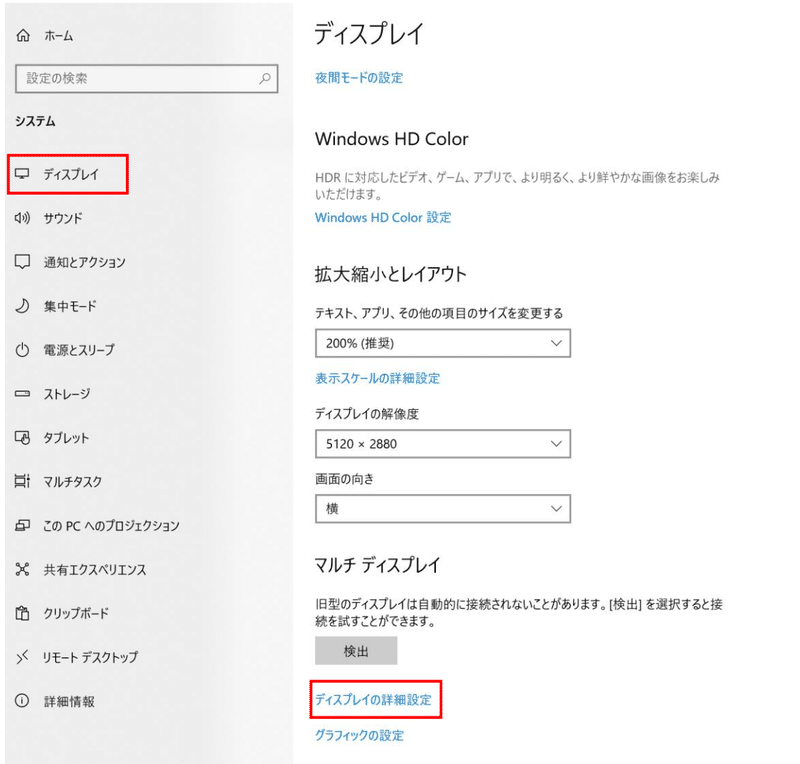Open ストレージ settings page
This screenshot has width=800, height=764.
(x=67, y=394)
